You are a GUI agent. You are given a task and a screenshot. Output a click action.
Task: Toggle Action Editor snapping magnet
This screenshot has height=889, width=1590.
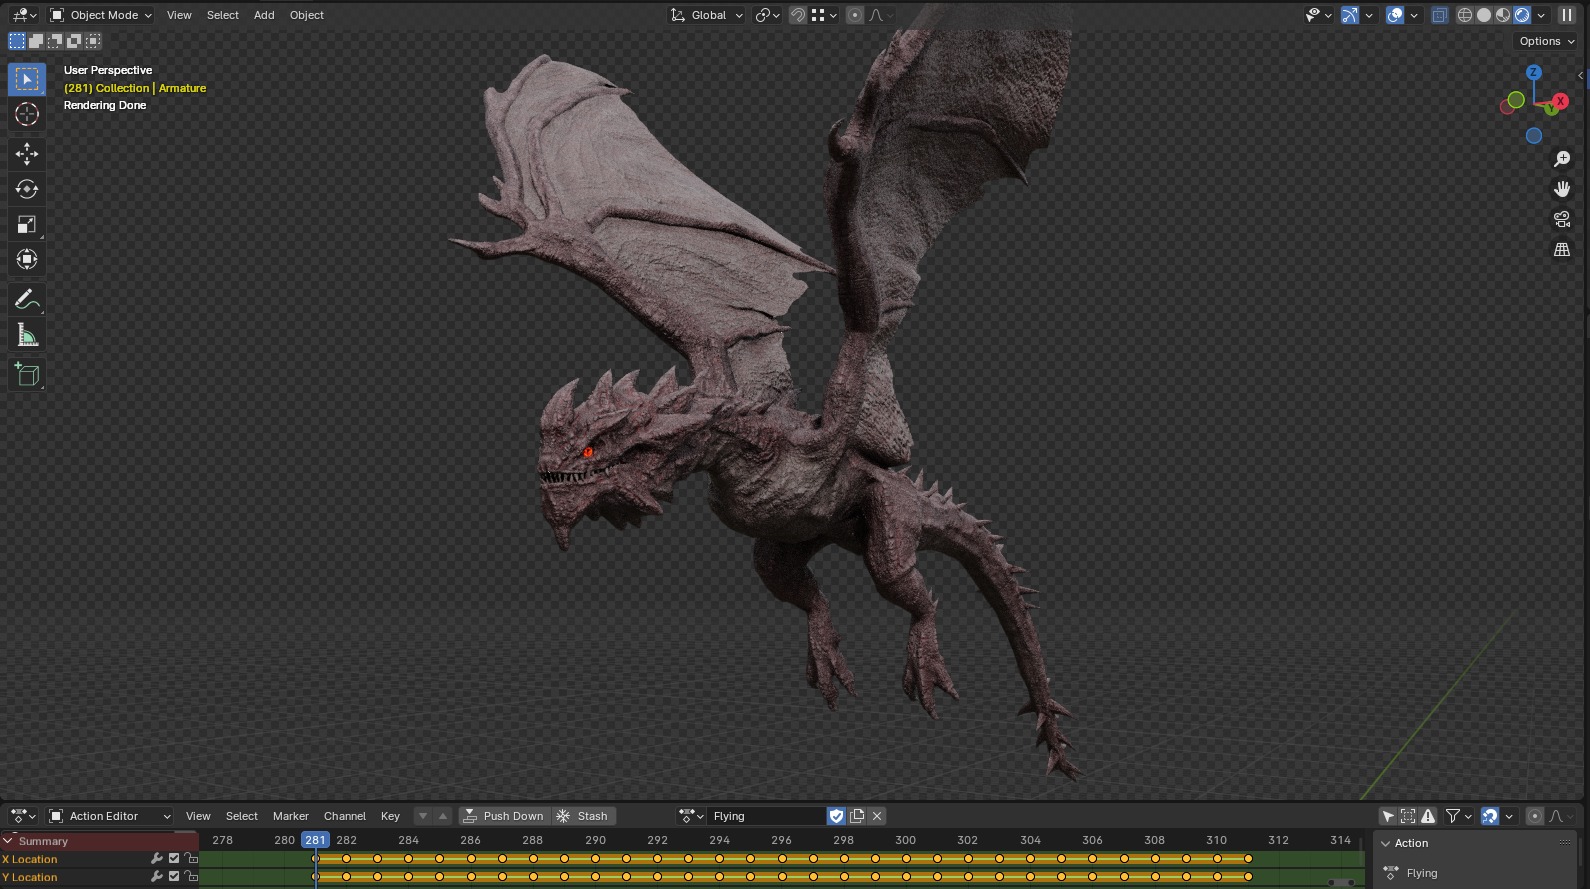pyautogui.click(x=1490, y=816)
